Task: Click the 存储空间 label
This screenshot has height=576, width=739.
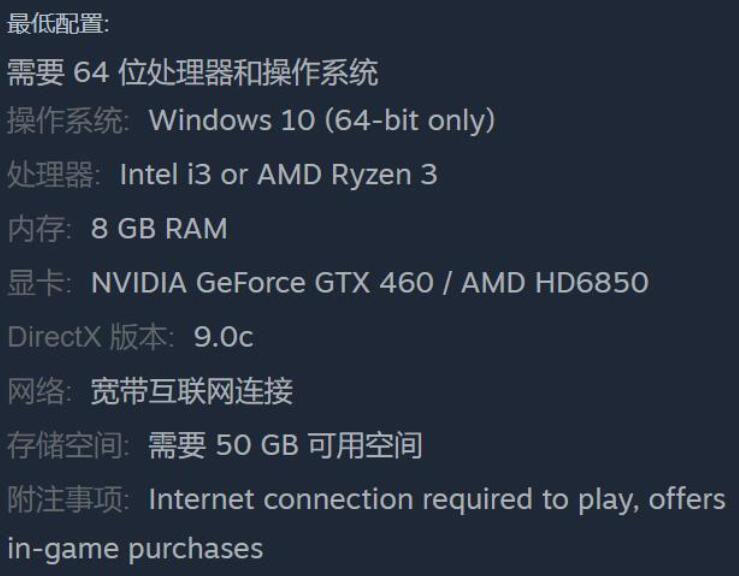Action: [67, 445]
